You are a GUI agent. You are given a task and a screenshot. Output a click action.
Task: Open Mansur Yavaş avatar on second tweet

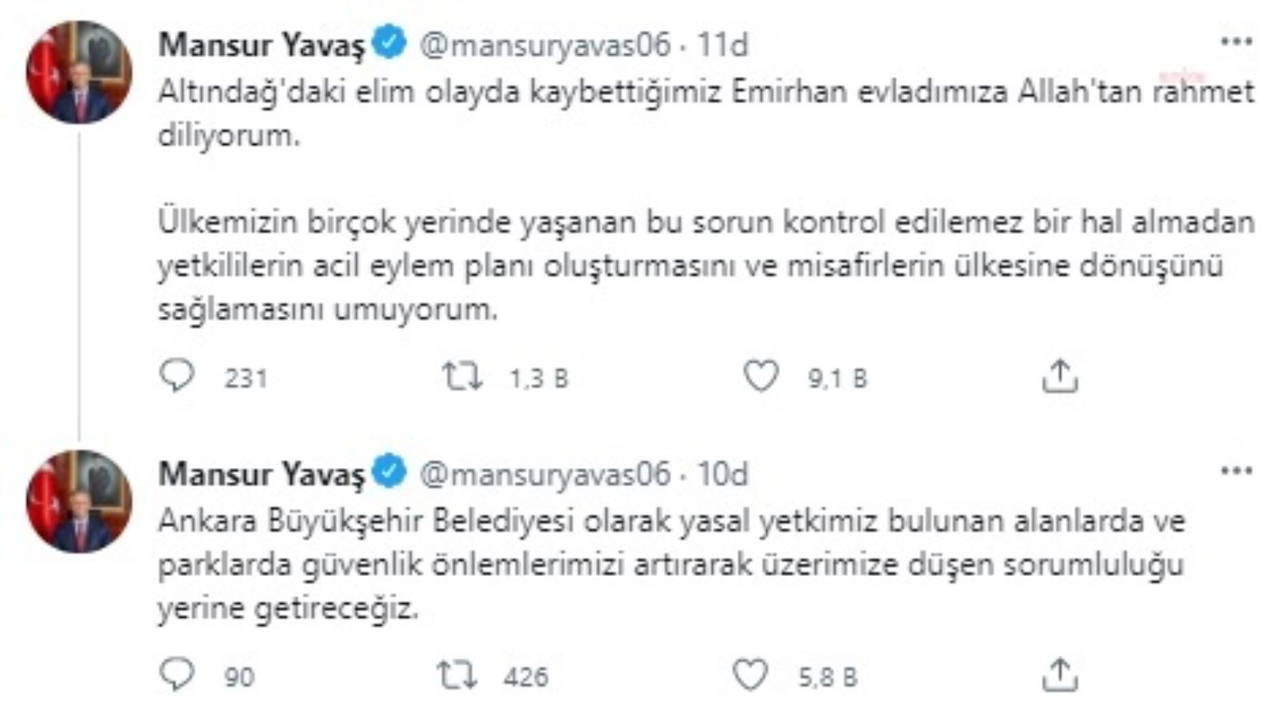tap(79, 502)
